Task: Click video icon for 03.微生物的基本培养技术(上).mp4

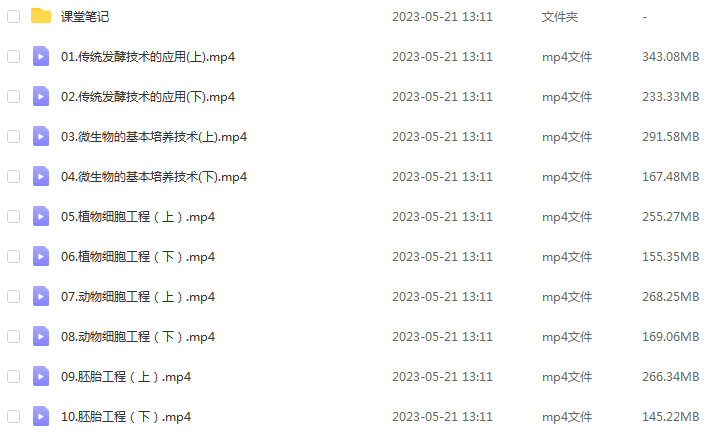Action: tap(41, 136)
